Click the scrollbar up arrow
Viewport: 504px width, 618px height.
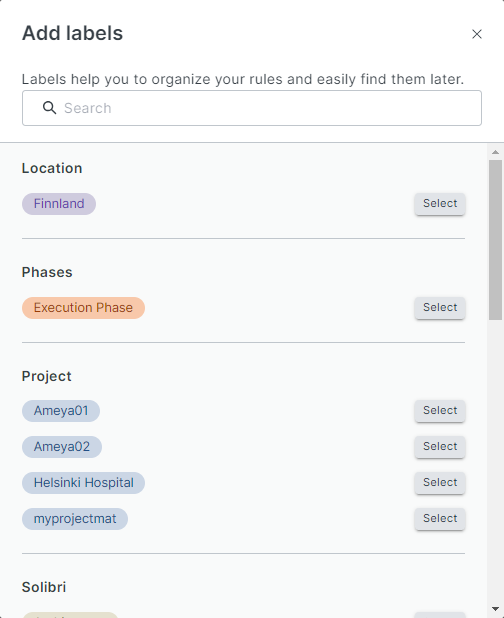pyautogui.click(x=495, y=152)
